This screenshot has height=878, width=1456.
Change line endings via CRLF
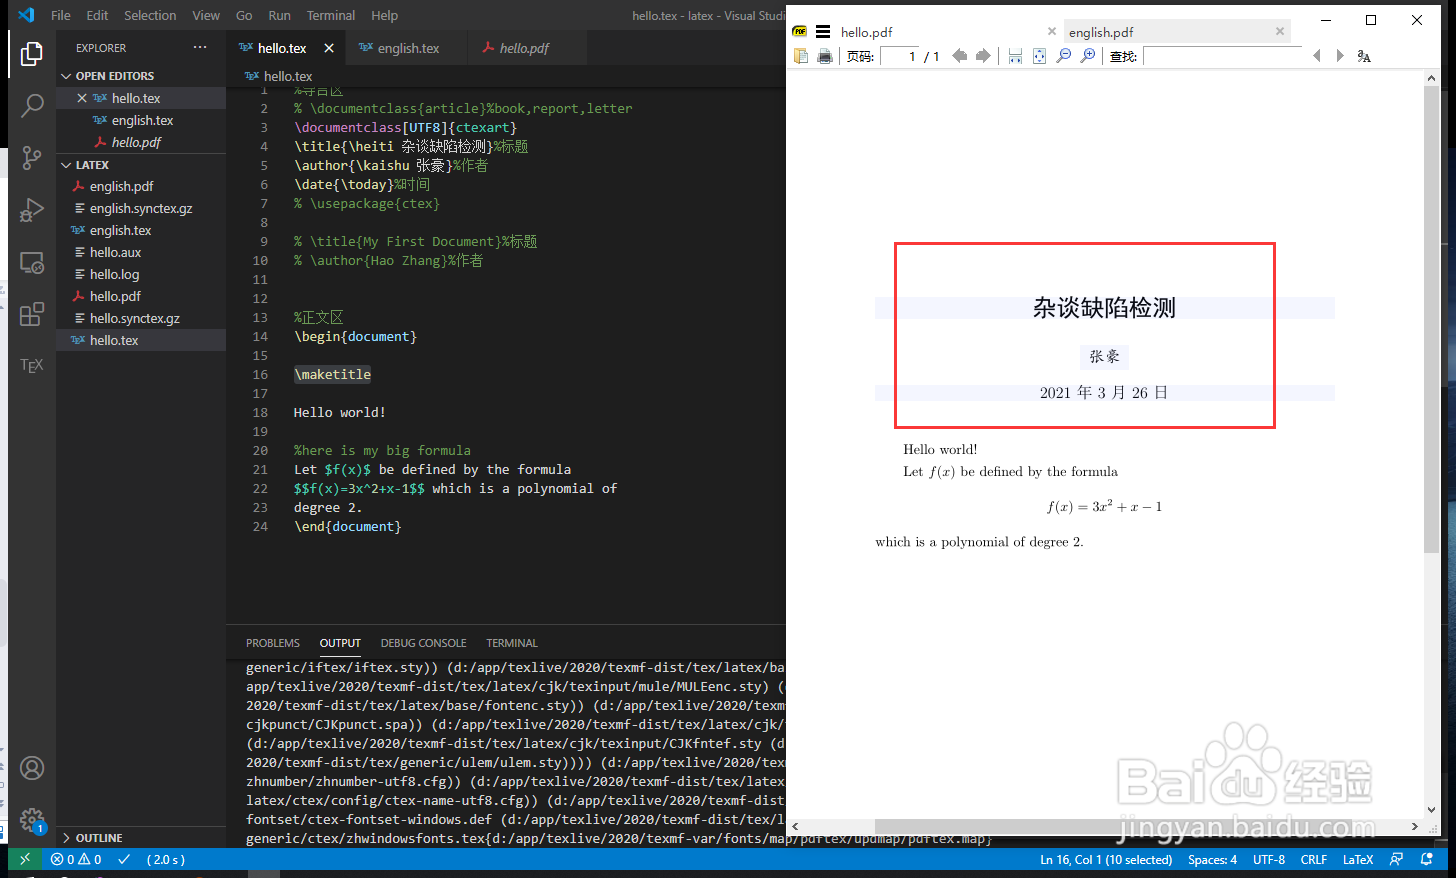[1314, 859]
